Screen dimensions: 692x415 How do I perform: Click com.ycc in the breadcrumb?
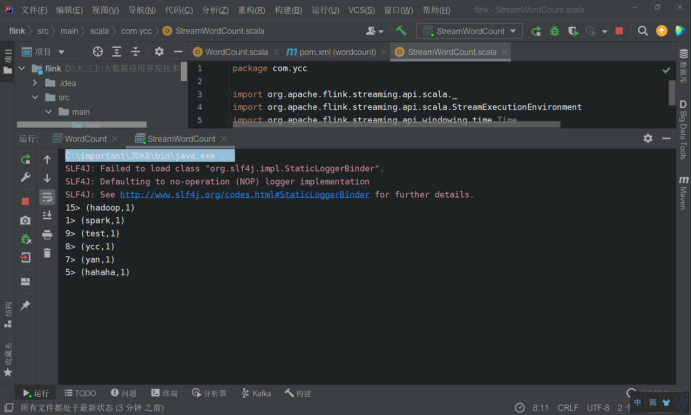point(136,31)
